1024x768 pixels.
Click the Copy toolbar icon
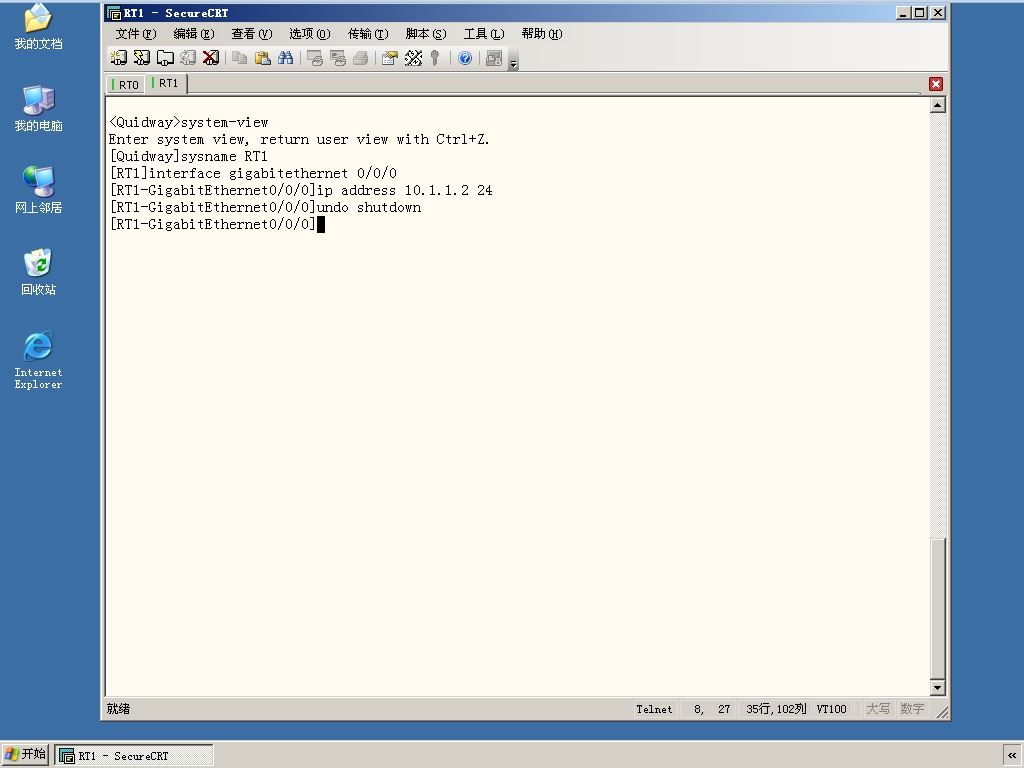pos(240,58)
